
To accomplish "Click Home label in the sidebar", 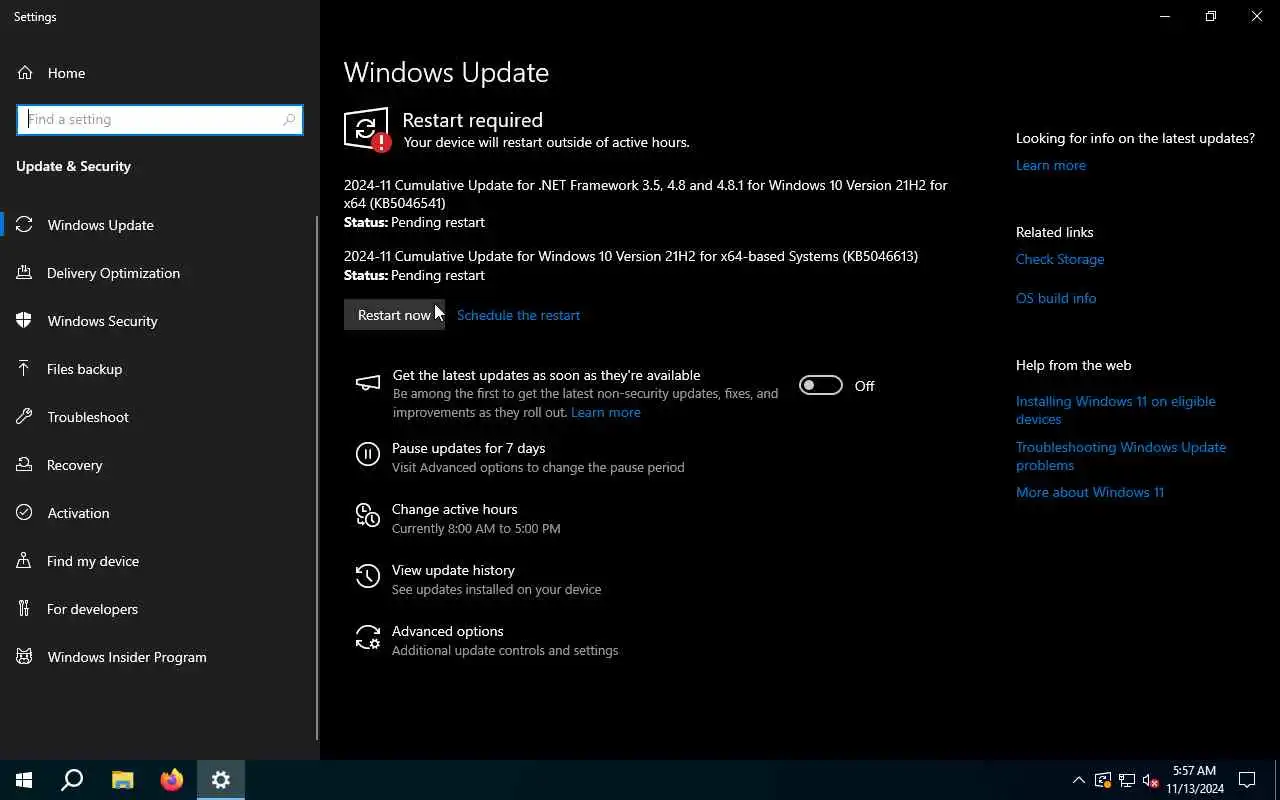I will point(66,73).
